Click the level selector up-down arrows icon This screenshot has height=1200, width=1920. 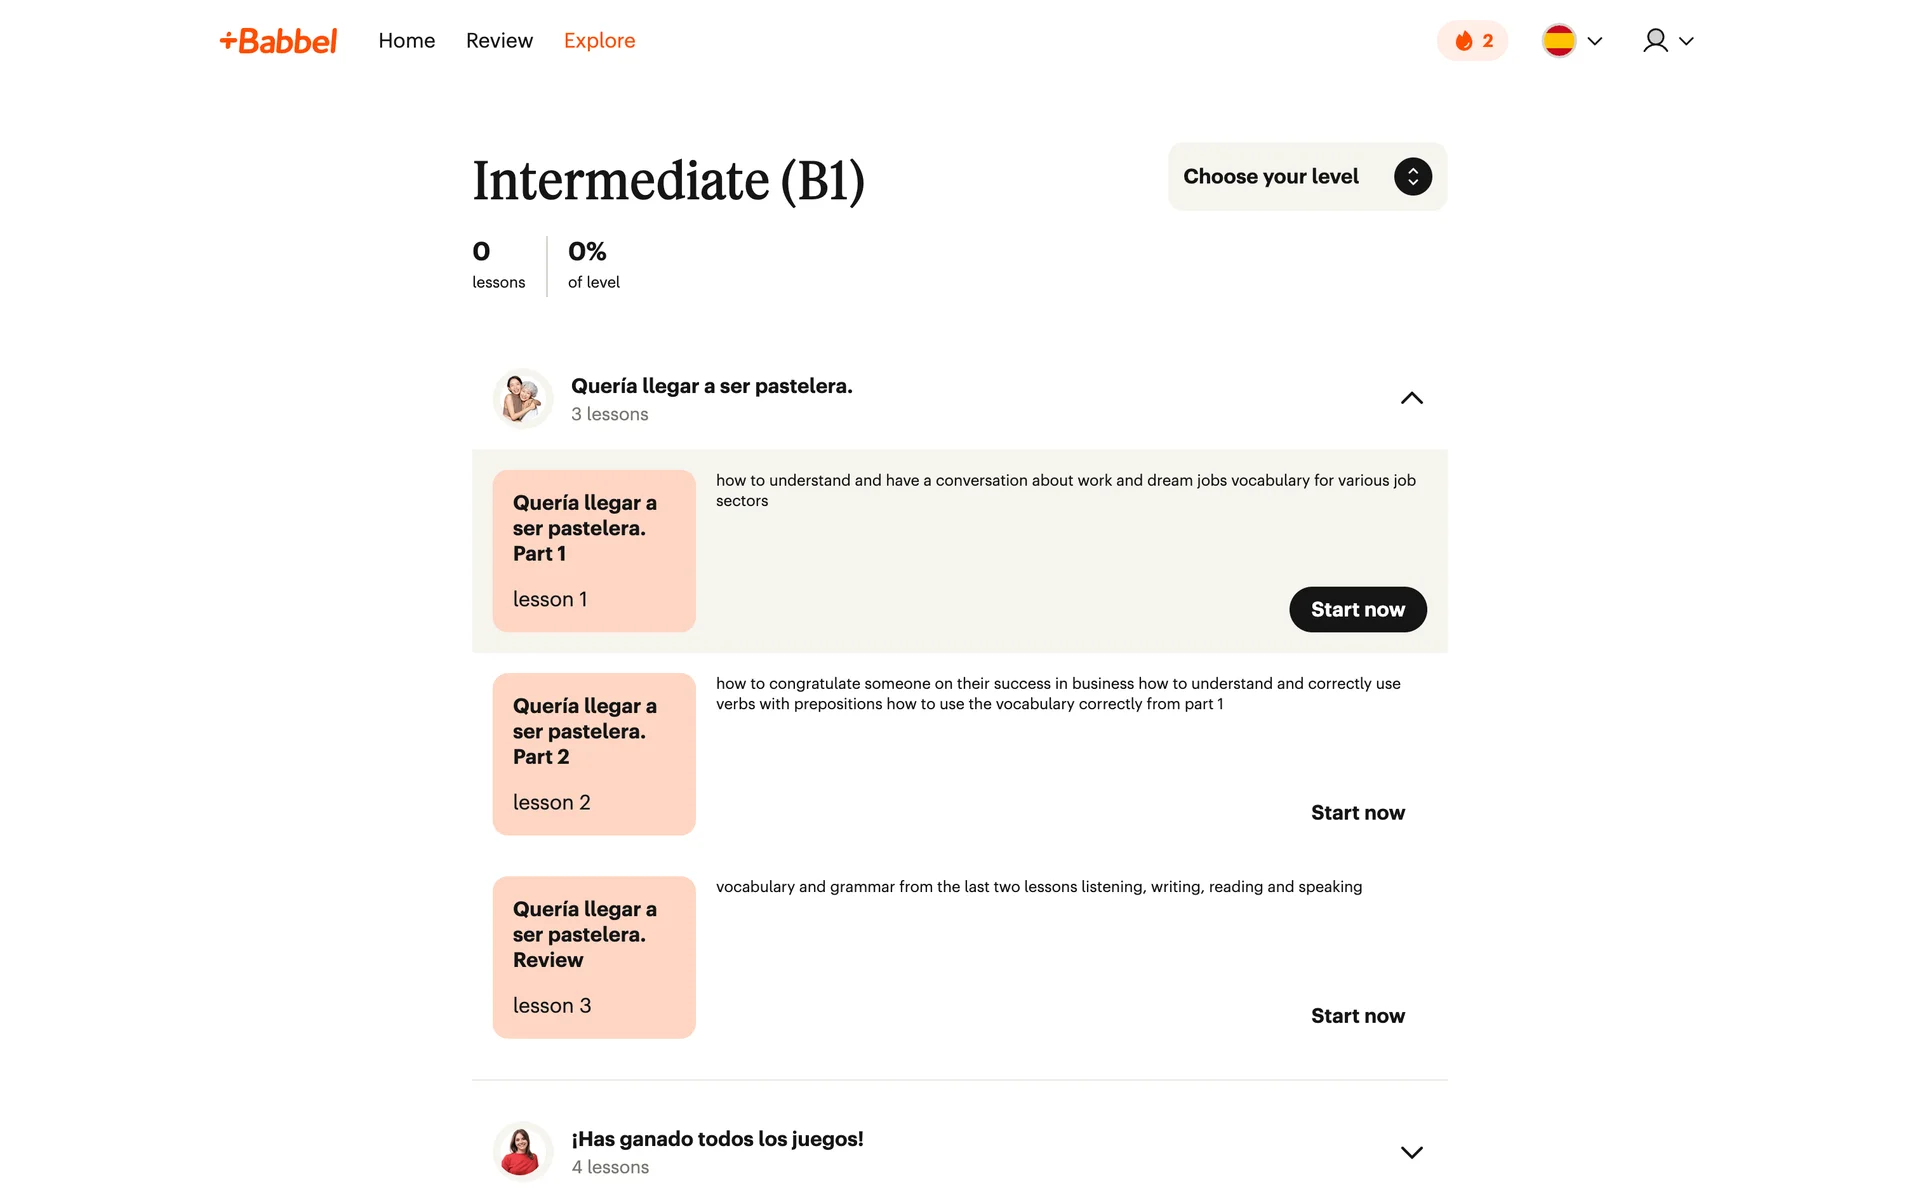[x=1412, y=177]
